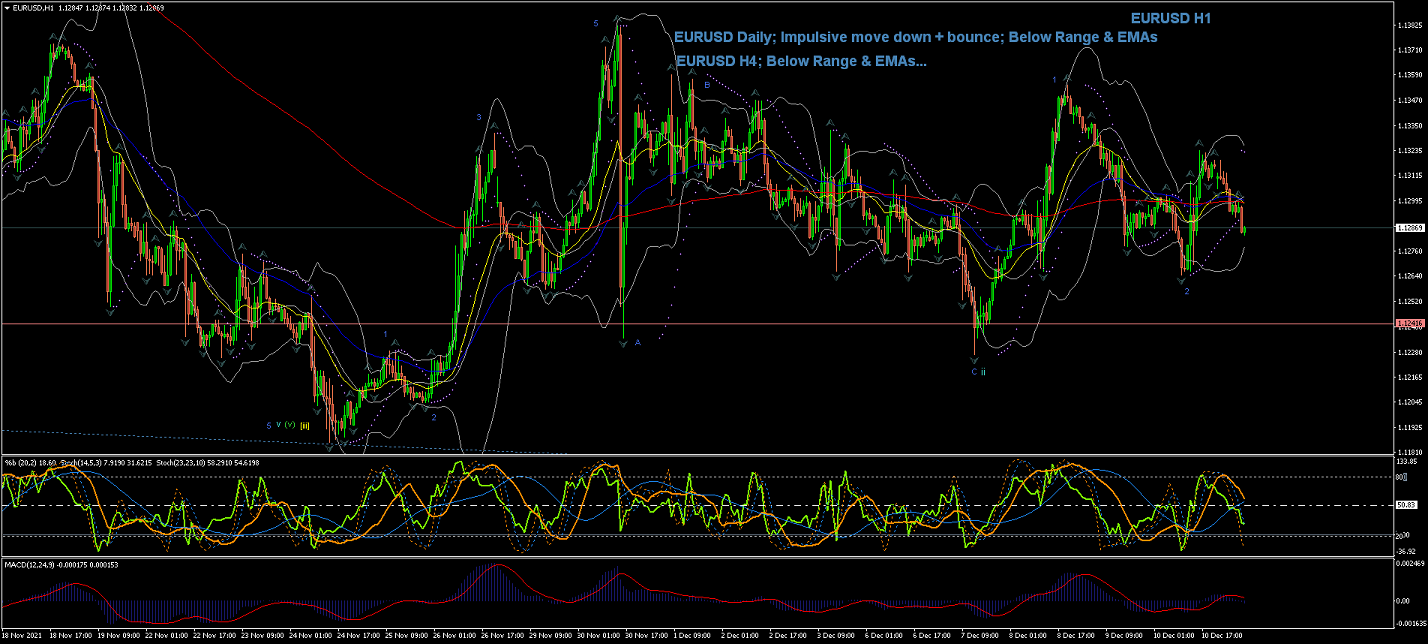Click the 0.00 level on MACD scale
The image size is (1428, 644).
click(1403, 600)
